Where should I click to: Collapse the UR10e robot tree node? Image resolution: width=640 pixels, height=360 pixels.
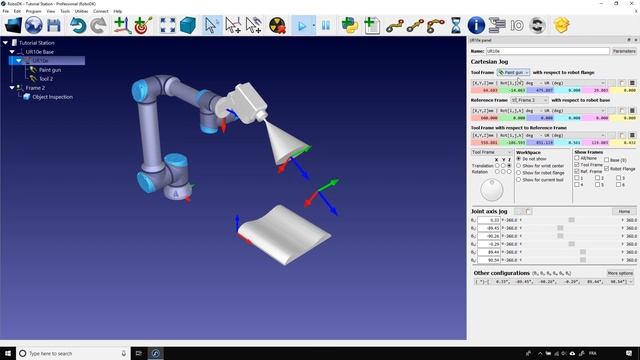coord(19,61)
